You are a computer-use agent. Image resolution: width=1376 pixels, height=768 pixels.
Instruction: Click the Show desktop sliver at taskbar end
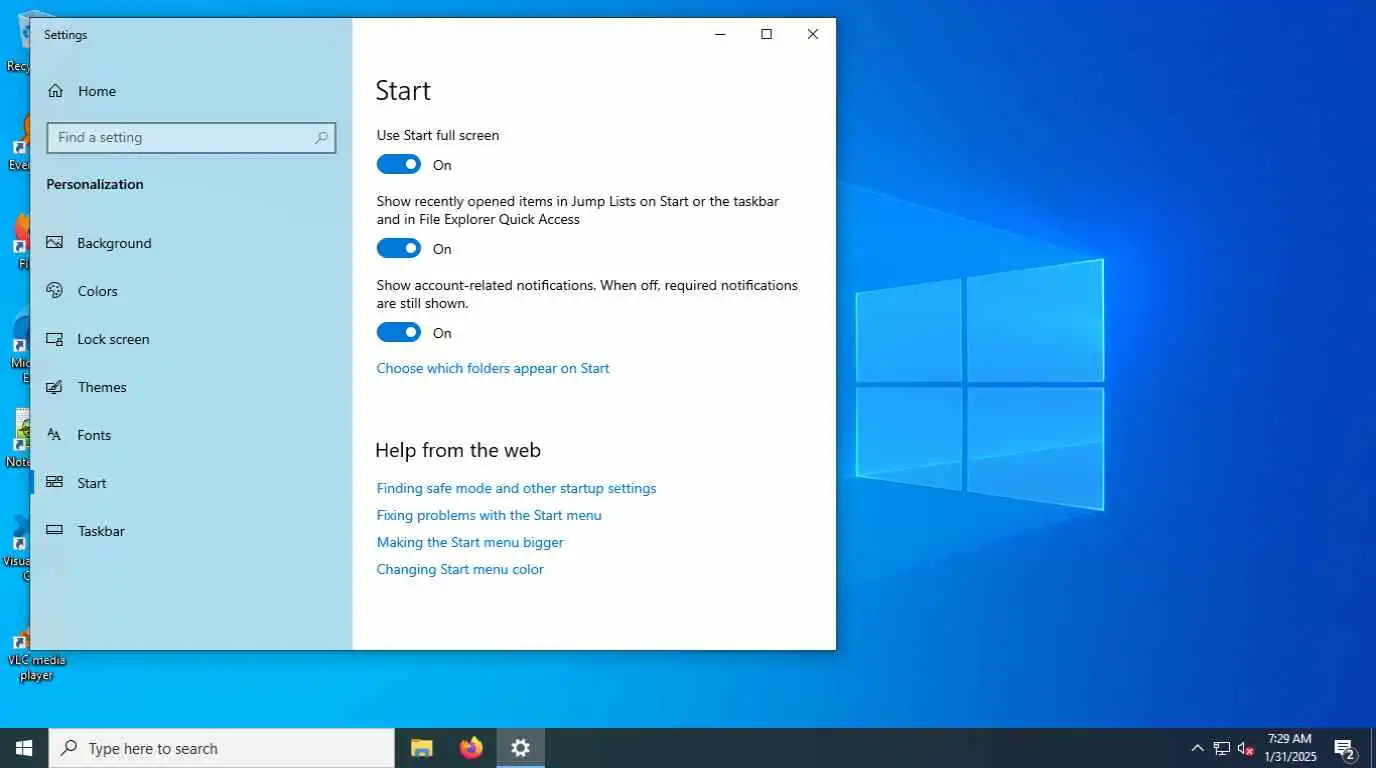point(1373,748)
